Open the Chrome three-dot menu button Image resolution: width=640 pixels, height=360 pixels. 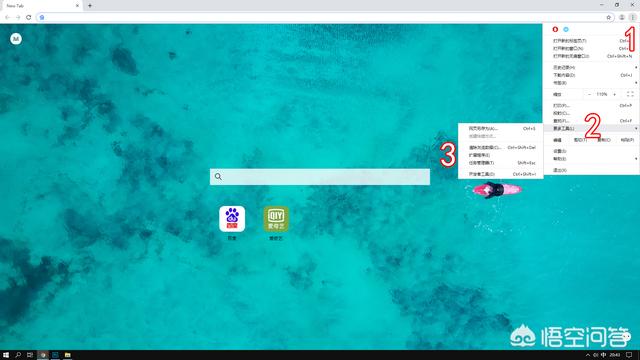632,17
